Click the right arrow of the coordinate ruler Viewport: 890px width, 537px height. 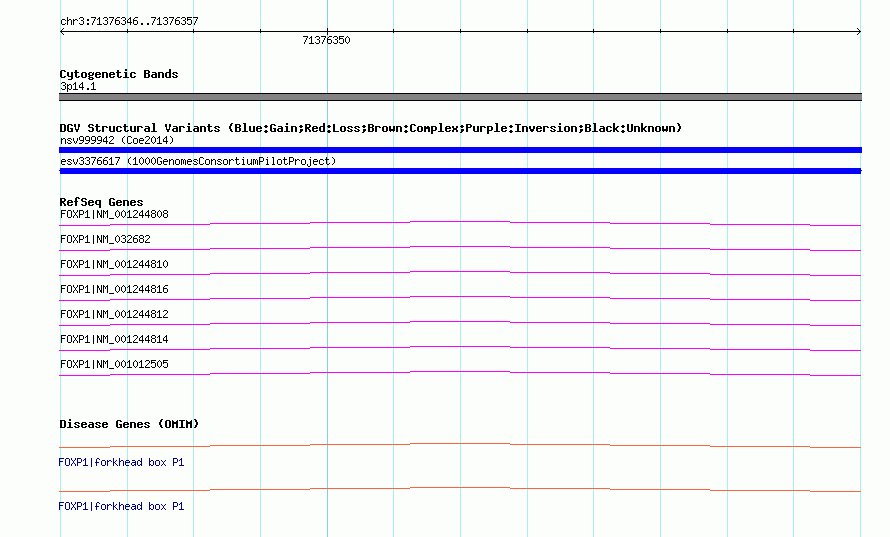coord(859,32)
